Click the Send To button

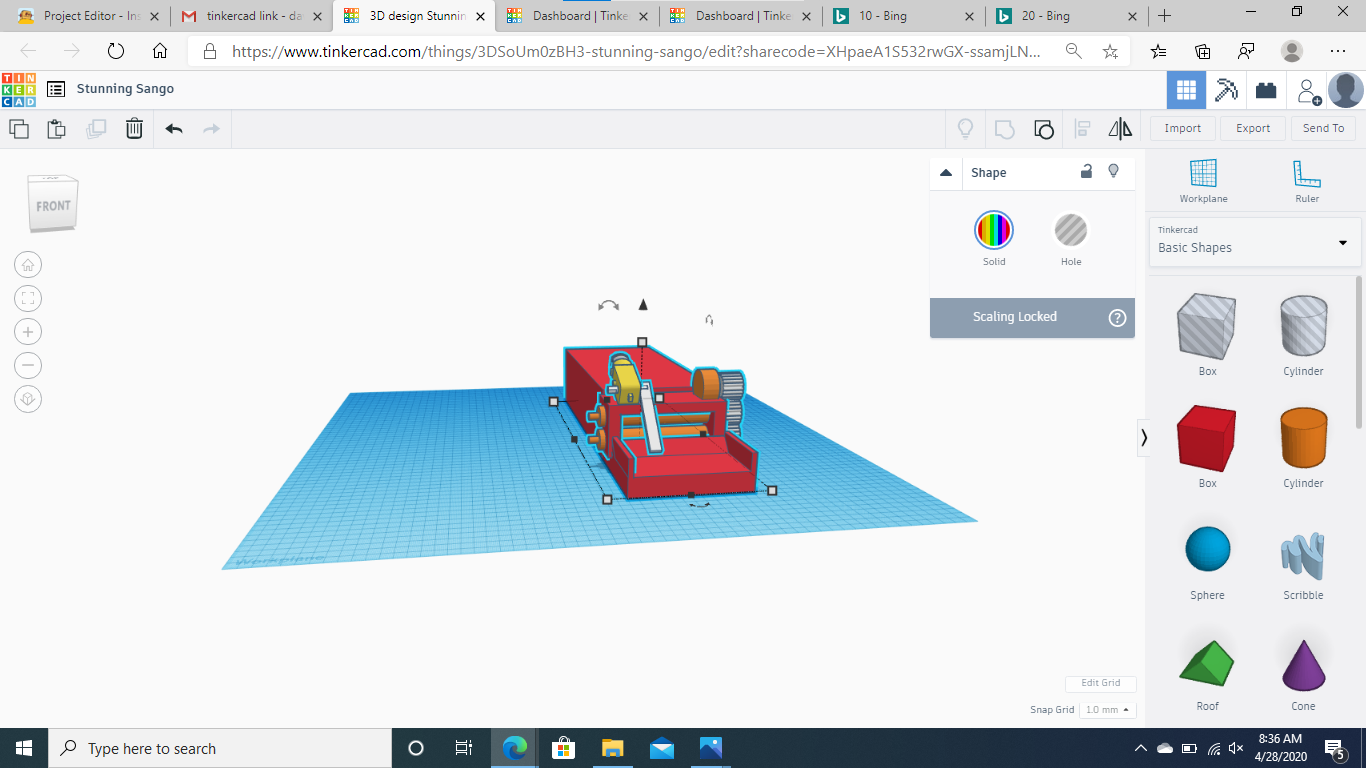point(1323,128)
